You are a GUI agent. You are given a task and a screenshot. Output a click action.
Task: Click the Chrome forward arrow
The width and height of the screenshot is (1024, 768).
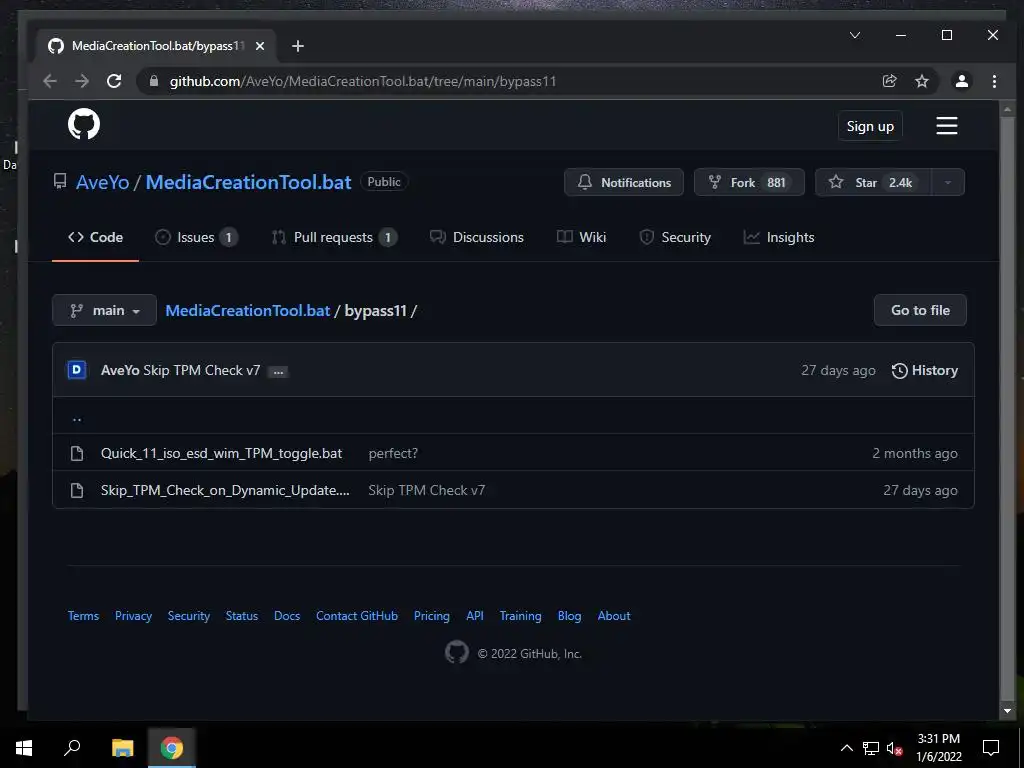point(82,81)
